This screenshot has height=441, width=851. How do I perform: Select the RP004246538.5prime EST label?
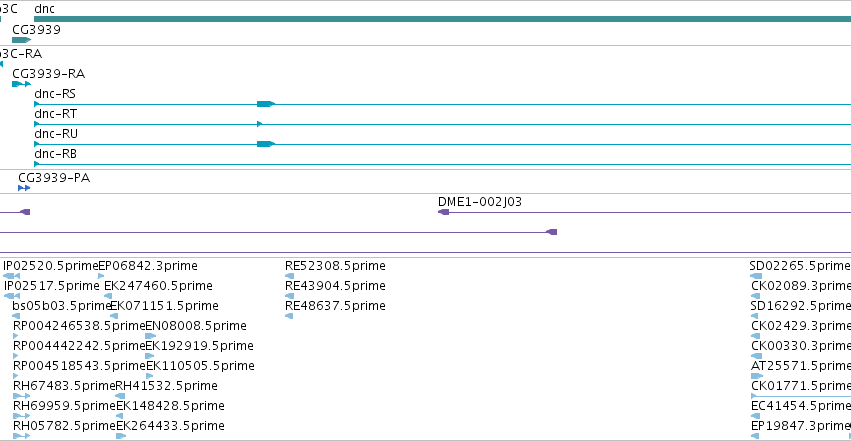point(79,326)
